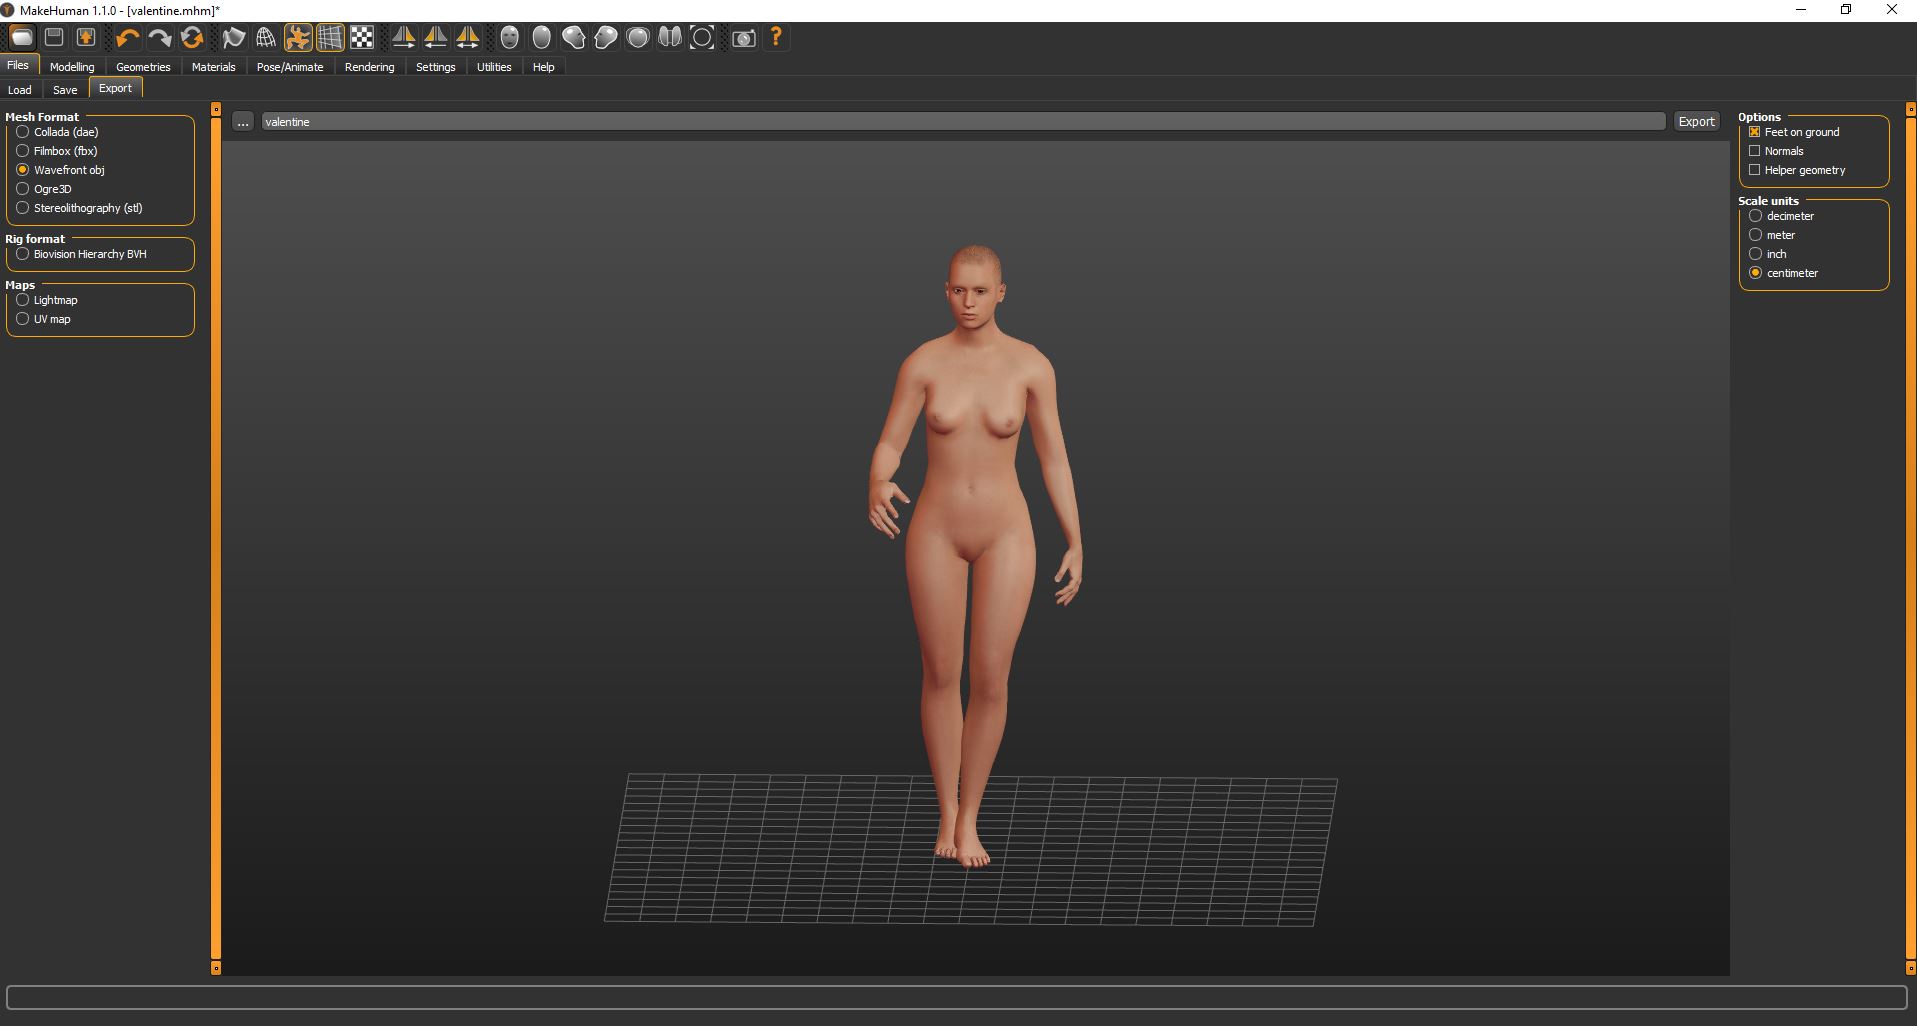Select UV map export option
Image resolution: width=1917 pixels, height=1026 pixels.
click(43, 319)
